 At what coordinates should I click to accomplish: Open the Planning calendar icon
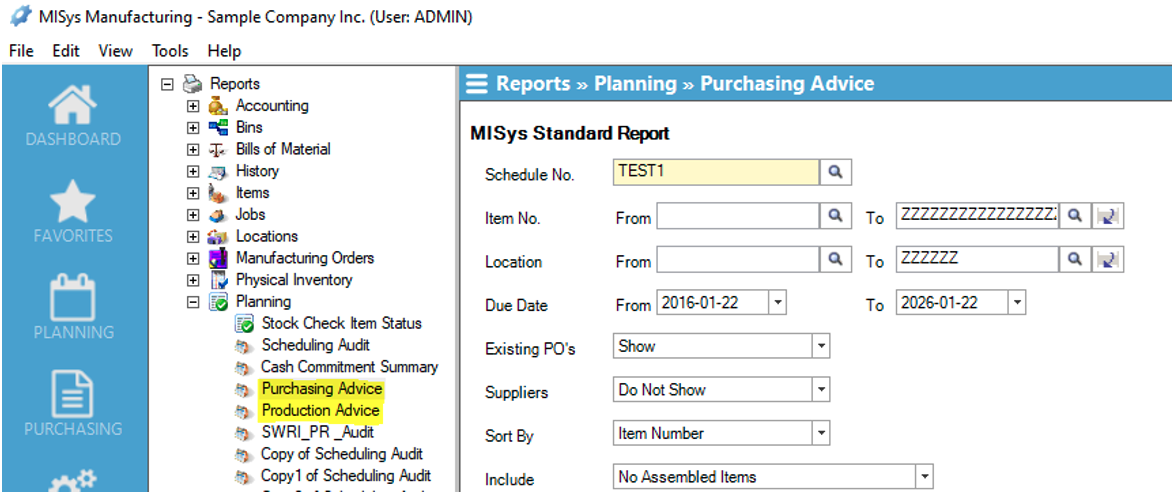click(73, 298)
